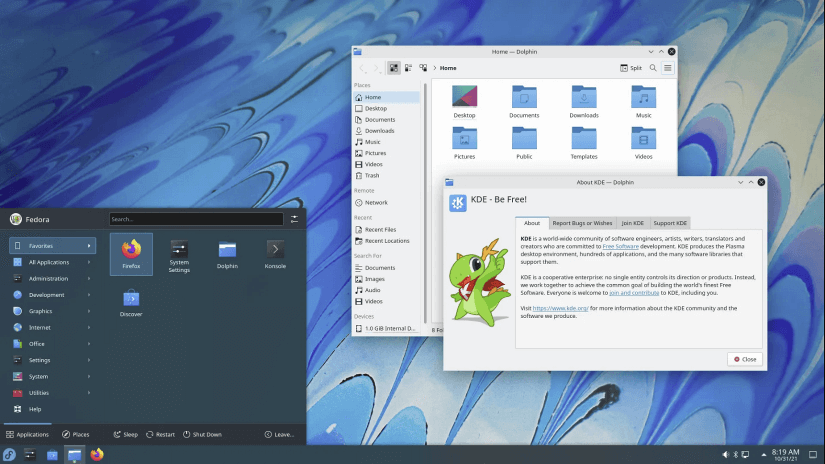Expand the Graphics category
Image resolution: width=825 pixels, height=464 pixels.
click(53, 311)
